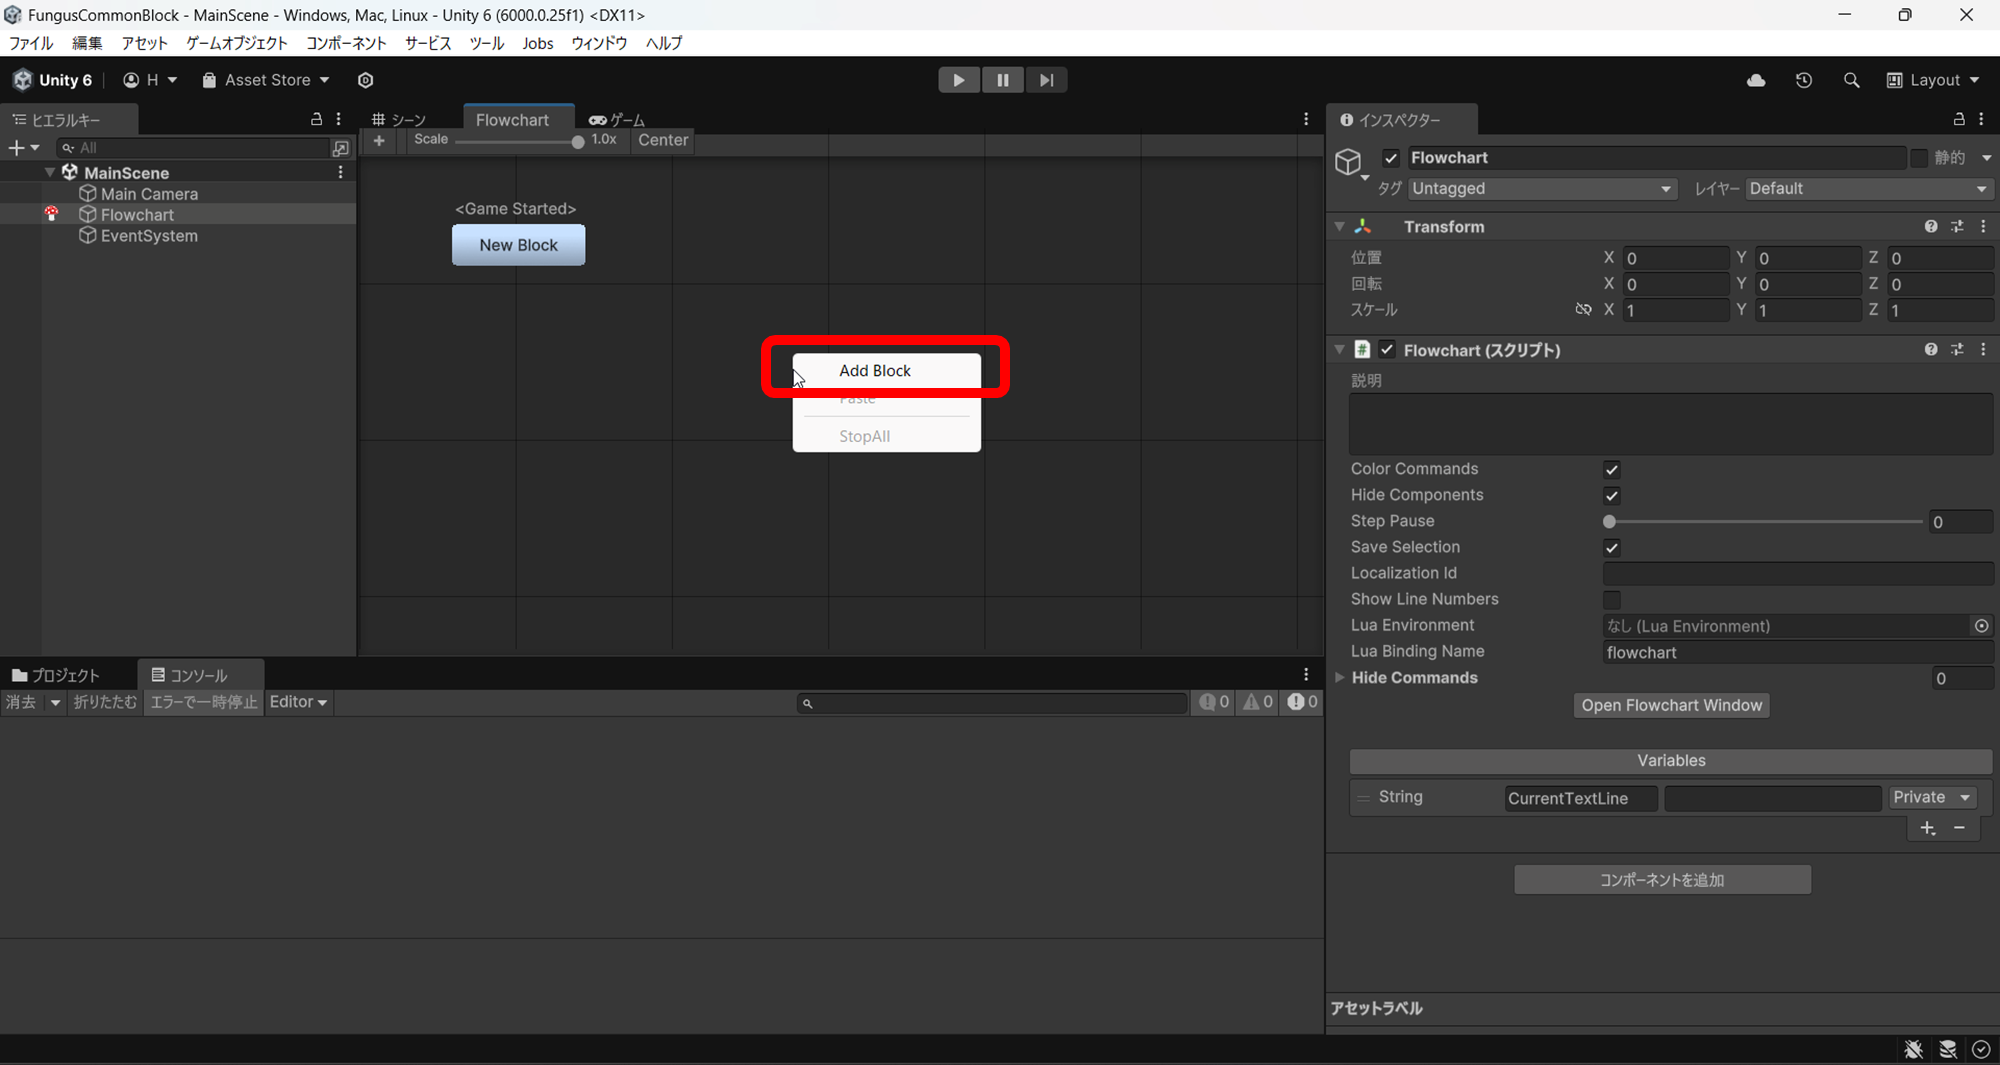The image size is (2000, 1065).
Task: Expand the Hide Commands section
Action: 1341,677
